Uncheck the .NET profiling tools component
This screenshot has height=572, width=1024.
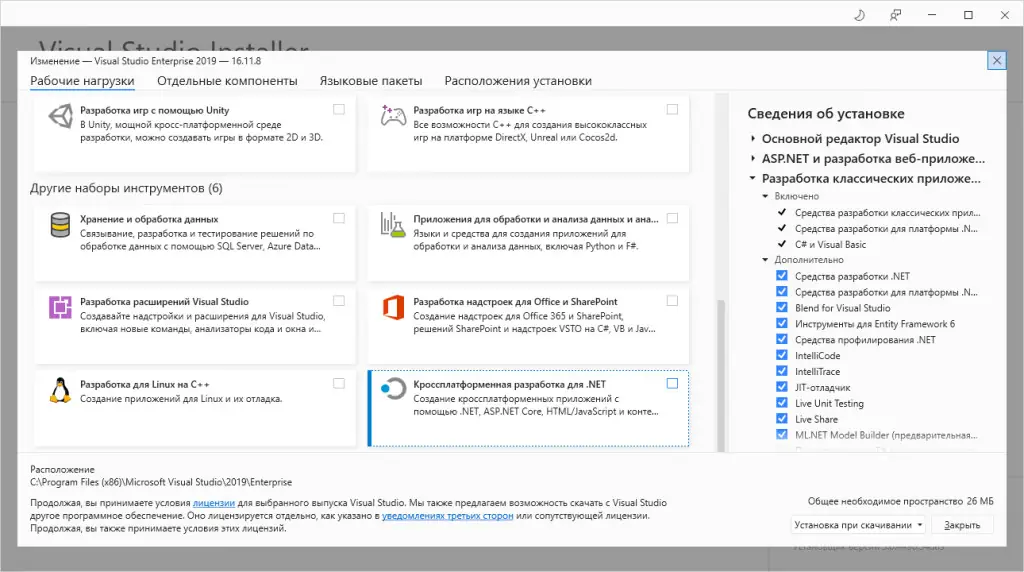(782, 339)
